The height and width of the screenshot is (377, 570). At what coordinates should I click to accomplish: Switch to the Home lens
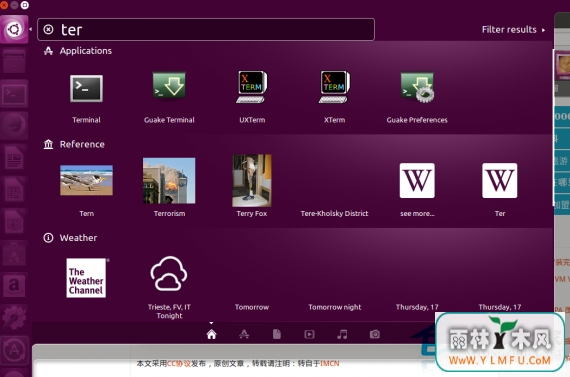212,334
